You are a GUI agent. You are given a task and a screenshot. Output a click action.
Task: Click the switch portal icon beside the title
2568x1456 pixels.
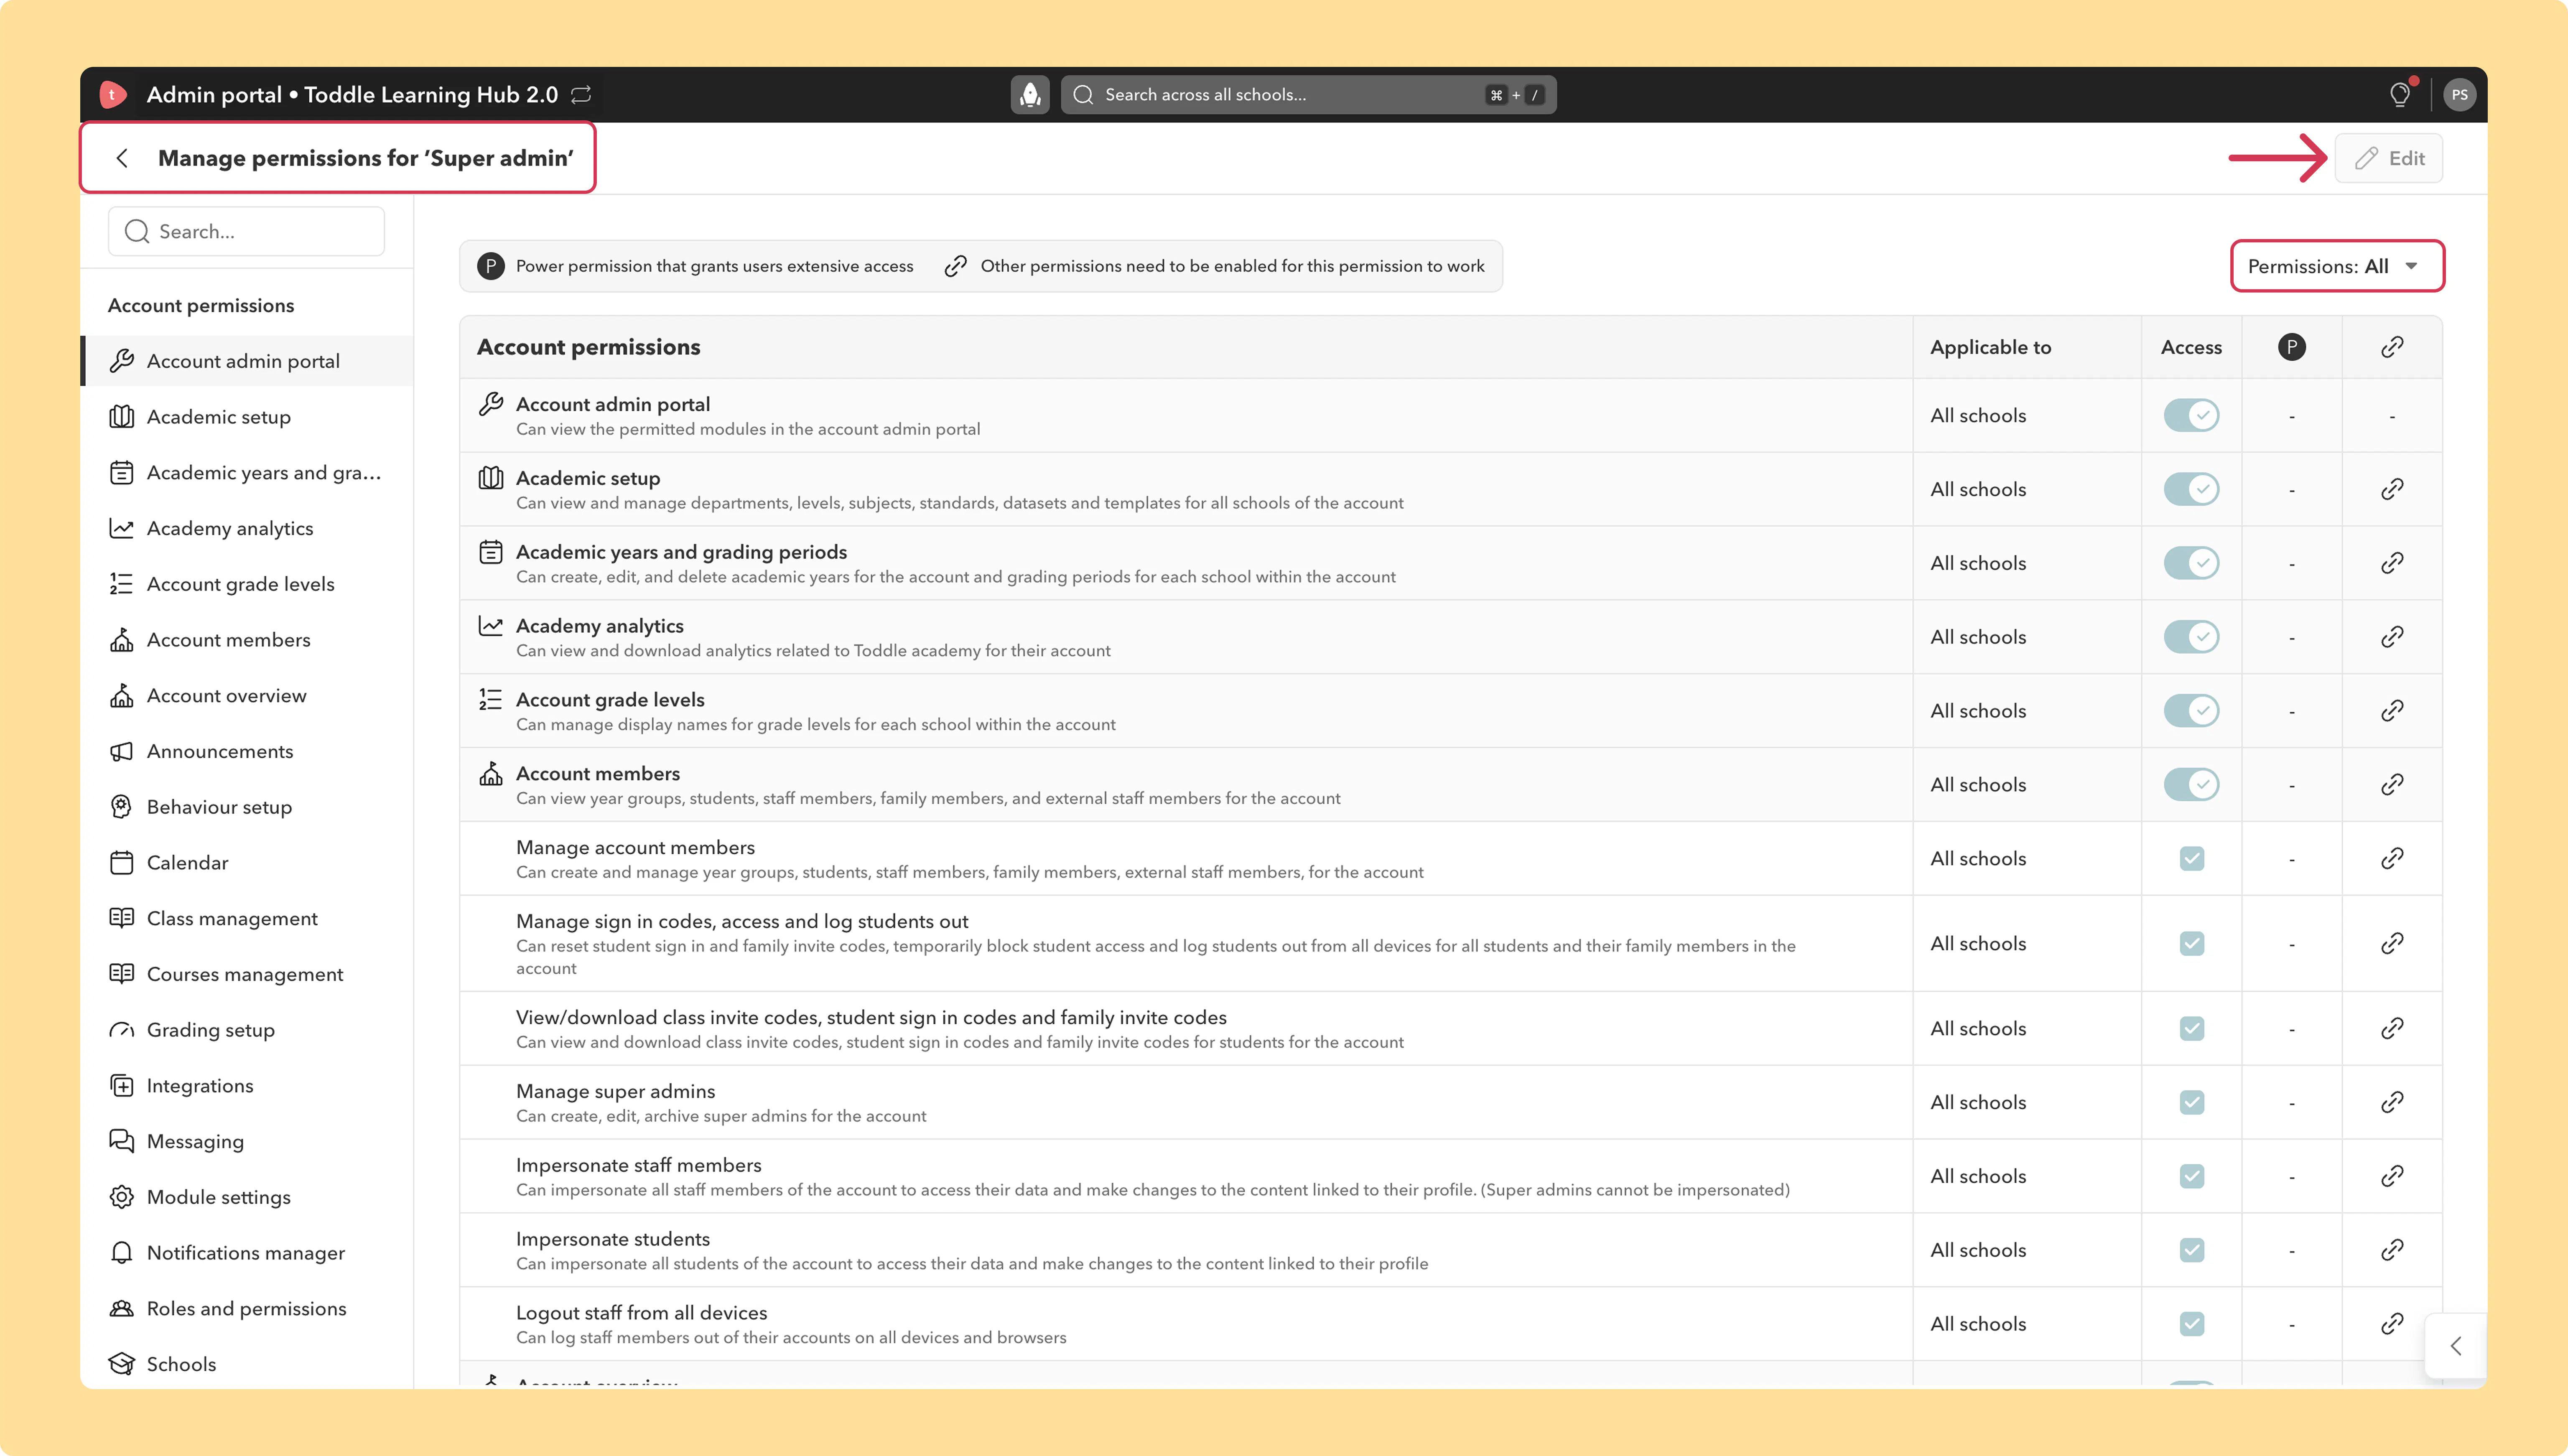(581, 94)
